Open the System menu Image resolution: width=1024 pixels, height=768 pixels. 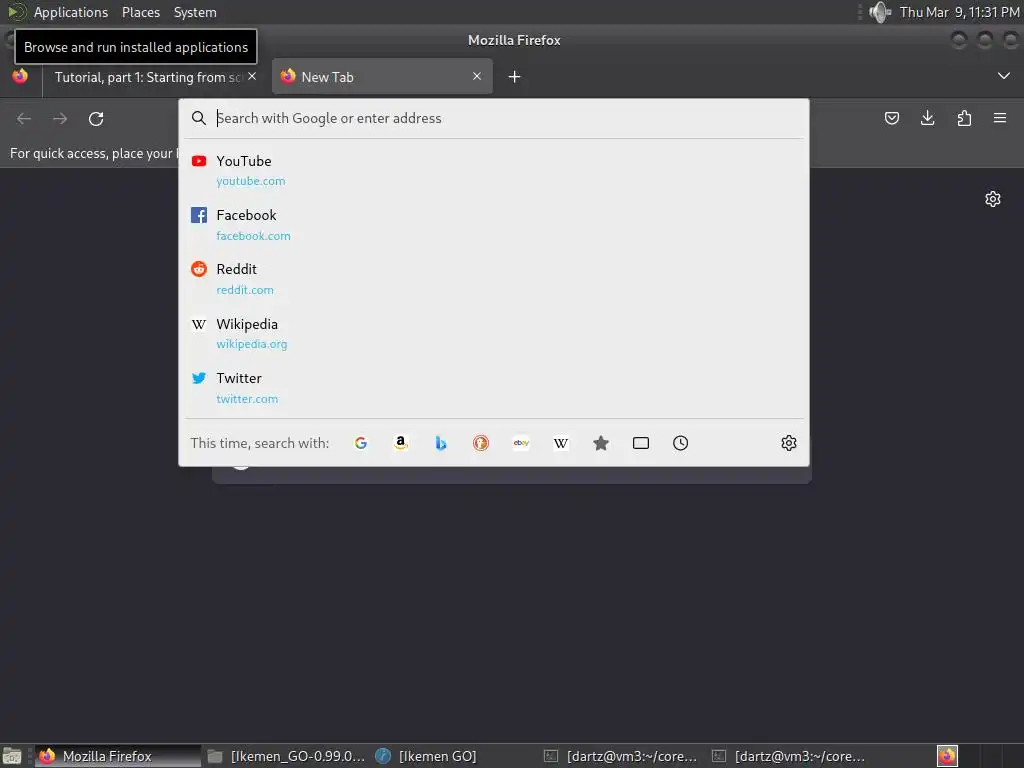(195, 12)
